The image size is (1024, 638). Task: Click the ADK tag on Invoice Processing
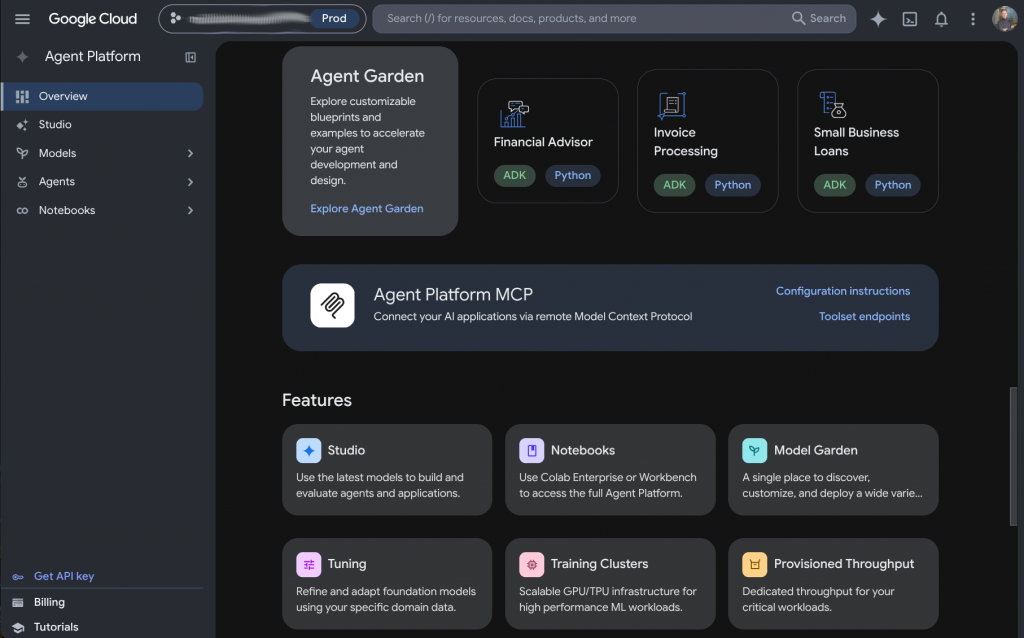[x=675, y=185]
